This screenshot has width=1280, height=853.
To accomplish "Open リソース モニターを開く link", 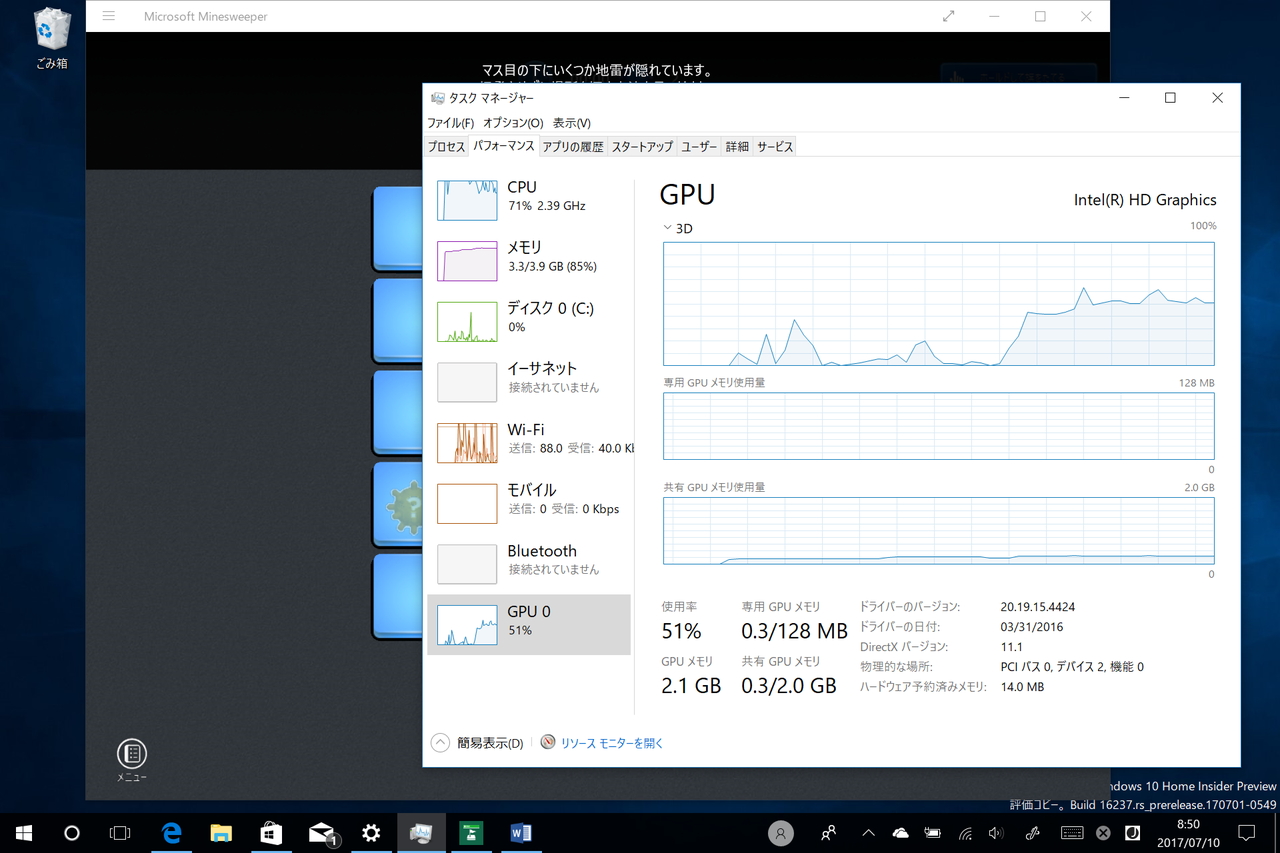I will [x=612, y=743].
